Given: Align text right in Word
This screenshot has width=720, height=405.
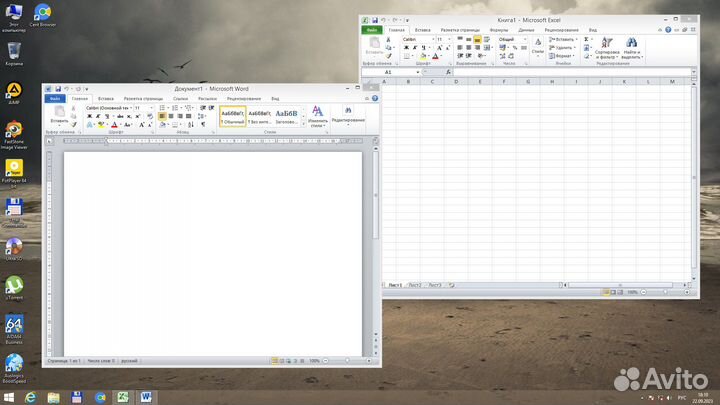Looking at the screenshot, I should coord(180,116).
